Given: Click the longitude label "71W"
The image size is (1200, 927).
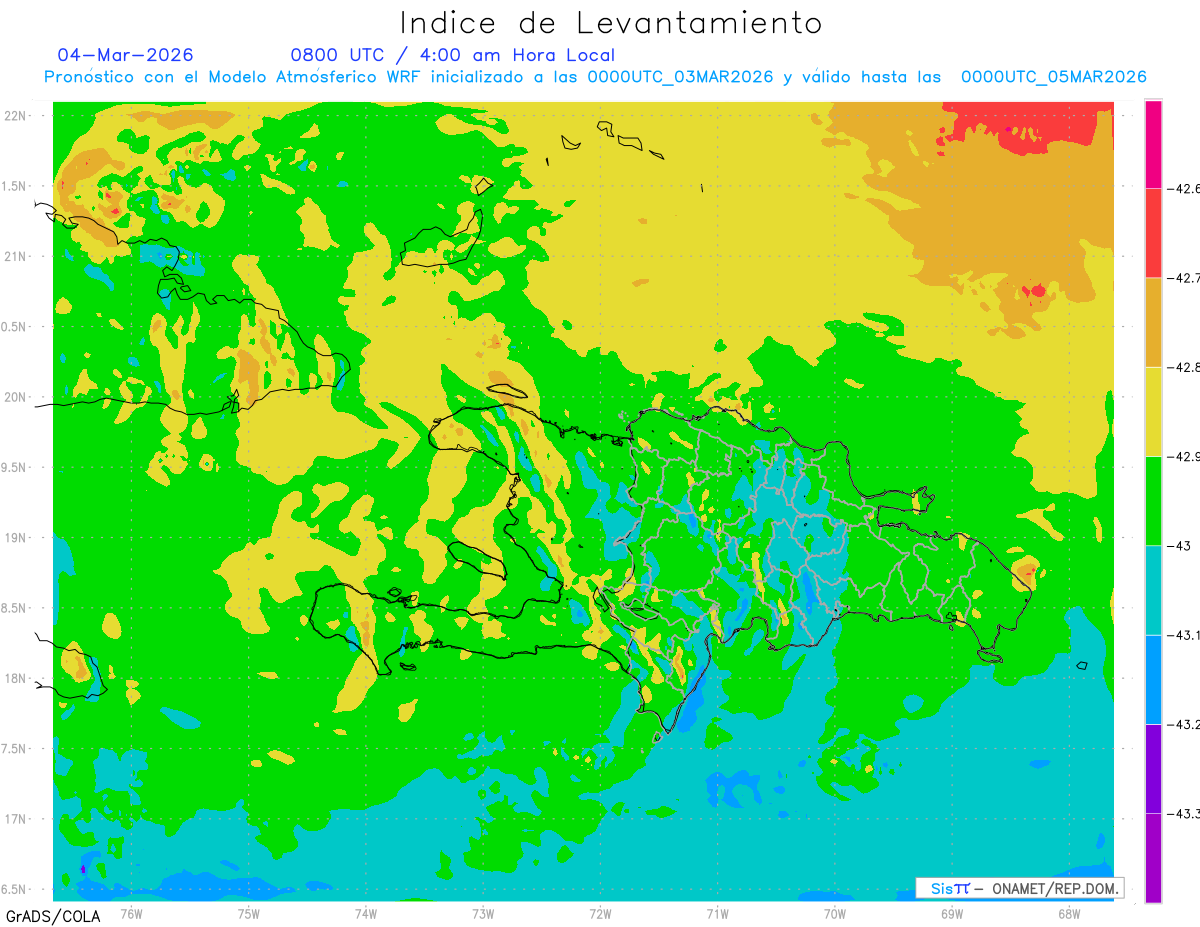Looking at the screenshot, I should (x=717, y=914).
